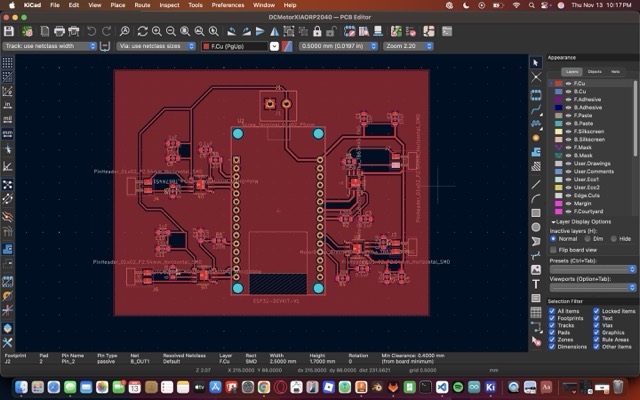
Task: Open the Route menu
Action: click(x=142, y=5)
